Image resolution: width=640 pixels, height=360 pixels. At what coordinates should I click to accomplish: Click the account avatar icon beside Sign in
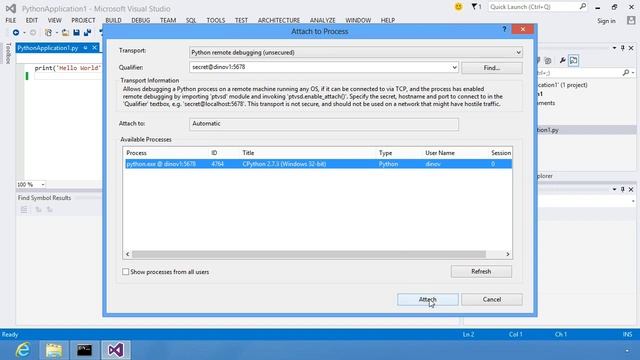click(x=631, y=20)
